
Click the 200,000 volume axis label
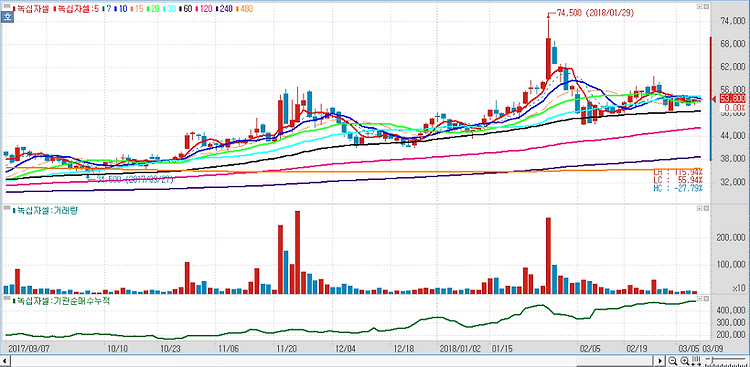point(731,238)
